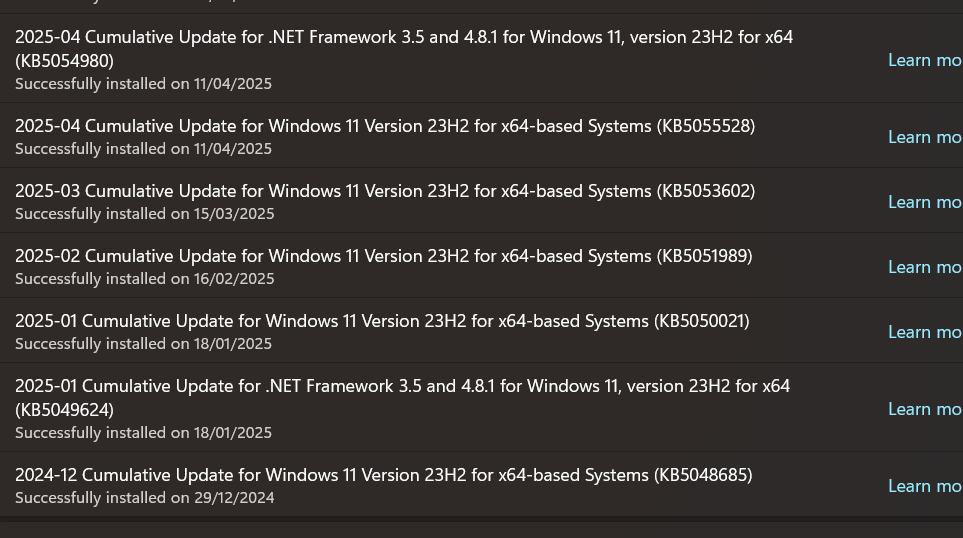Screen dimensions: 963x538
Task: Click the install status dated 15/03/2025
Action: pos(144,214)
